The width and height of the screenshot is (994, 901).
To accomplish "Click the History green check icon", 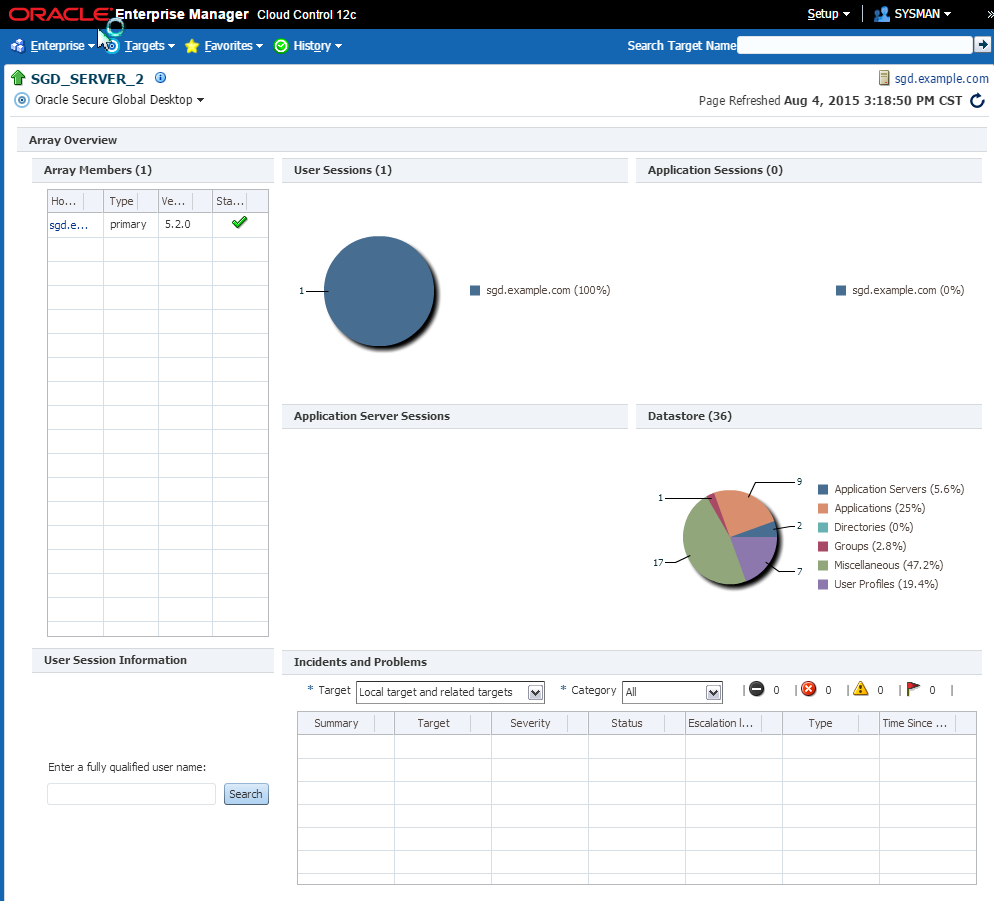I will click(281, 46).
